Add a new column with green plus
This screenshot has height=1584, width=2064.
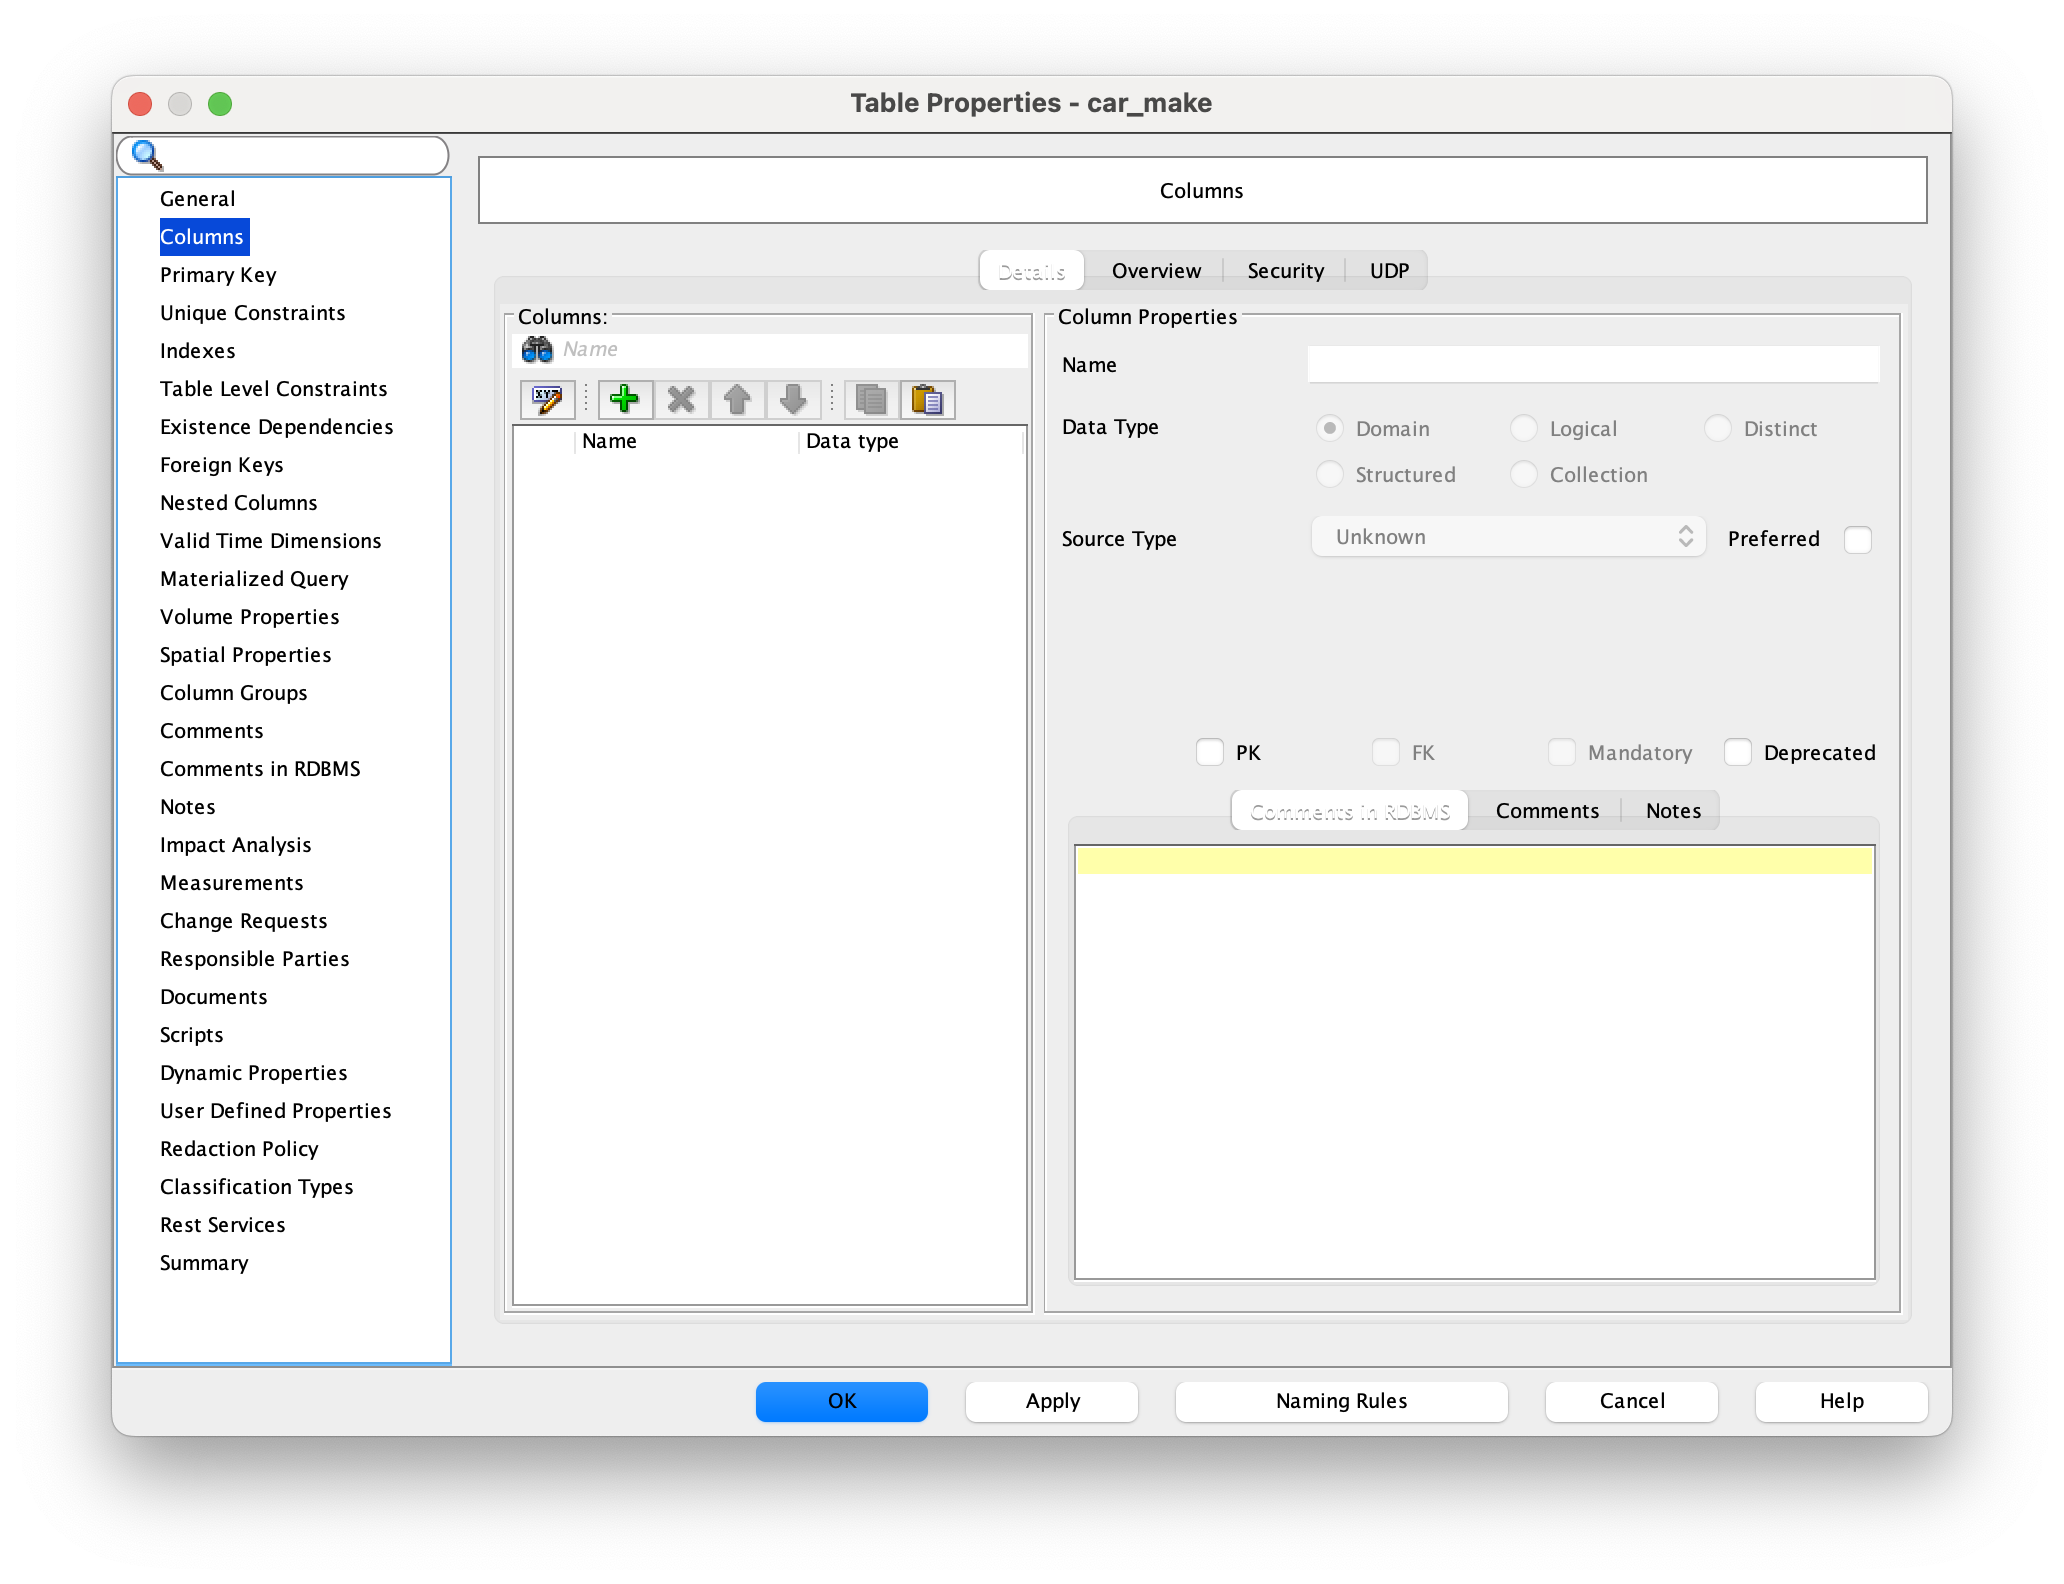[x=625, y=400]
